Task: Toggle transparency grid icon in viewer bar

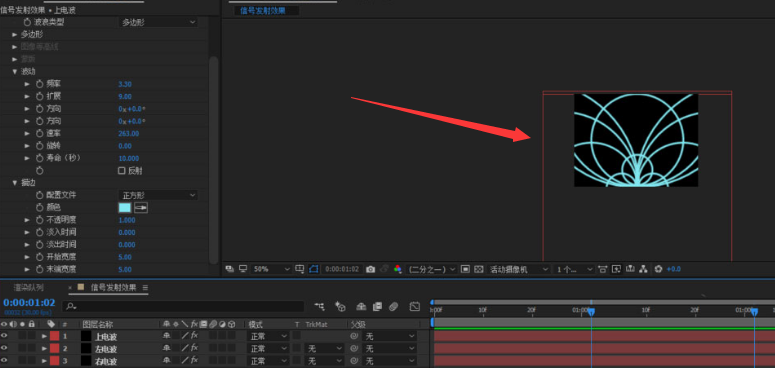Action: click(x=478, y=269)
